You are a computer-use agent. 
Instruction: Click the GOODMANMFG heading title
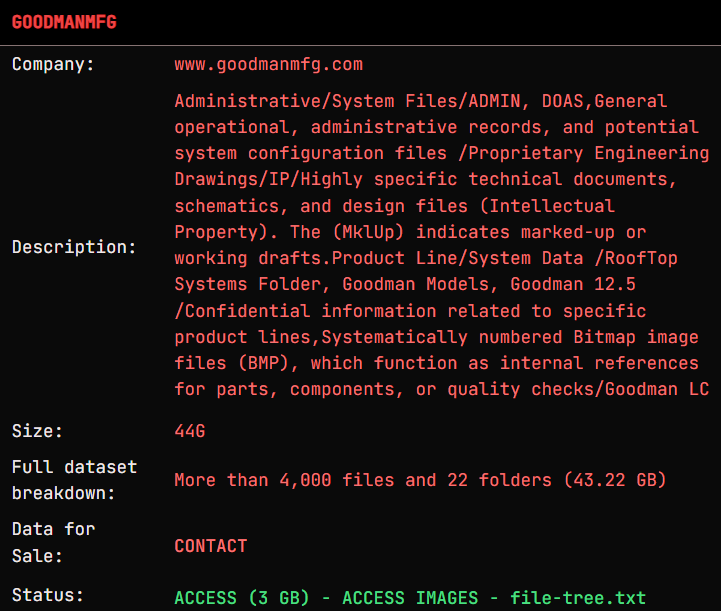coord(64,22)
